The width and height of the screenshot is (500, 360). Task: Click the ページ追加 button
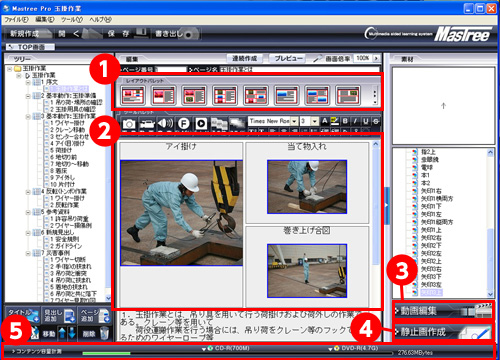95,315
